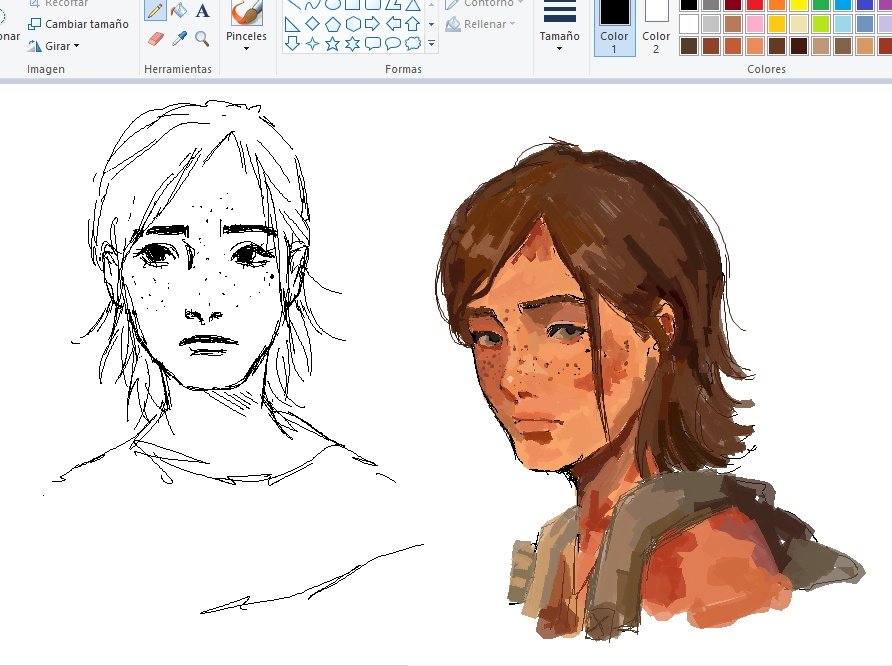Pick the lime green palette swatch

[x=821, y=24]
